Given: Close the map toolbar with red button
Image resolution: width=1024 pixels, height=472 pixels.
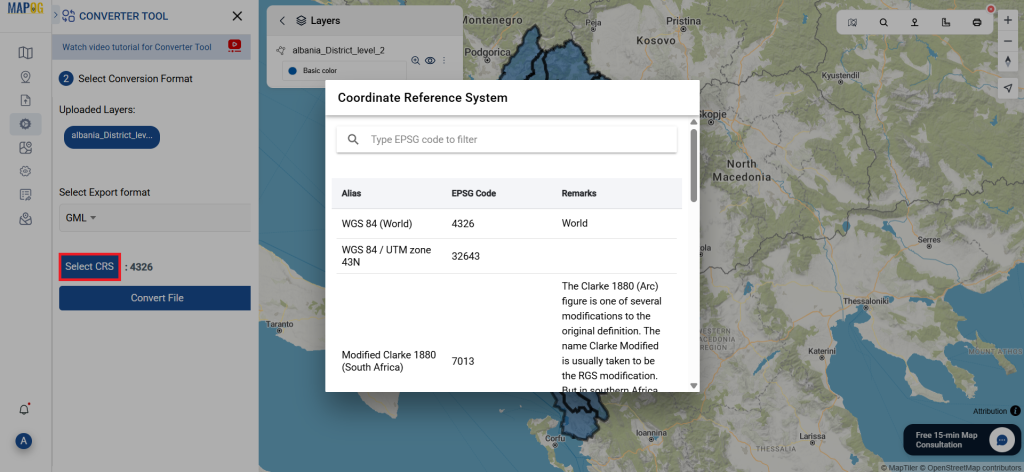Looking at the screenshot, I should [991, 9].
